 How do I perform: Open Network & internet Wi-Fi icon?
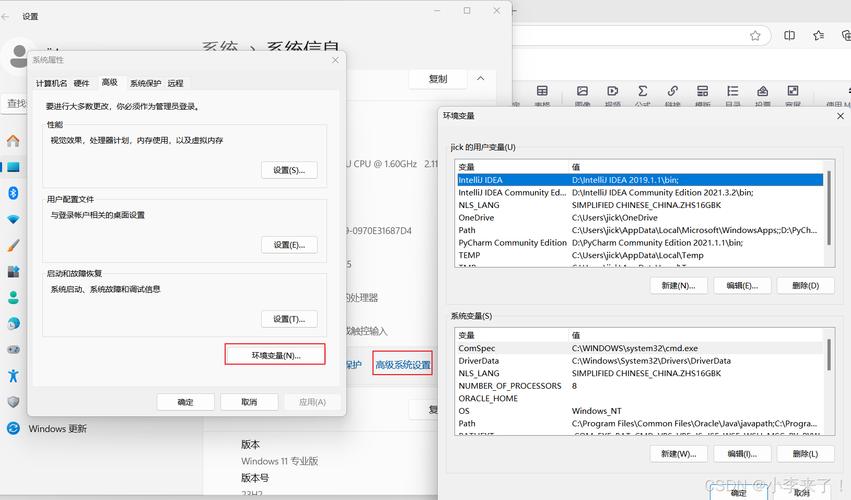(x=13, y=219)
